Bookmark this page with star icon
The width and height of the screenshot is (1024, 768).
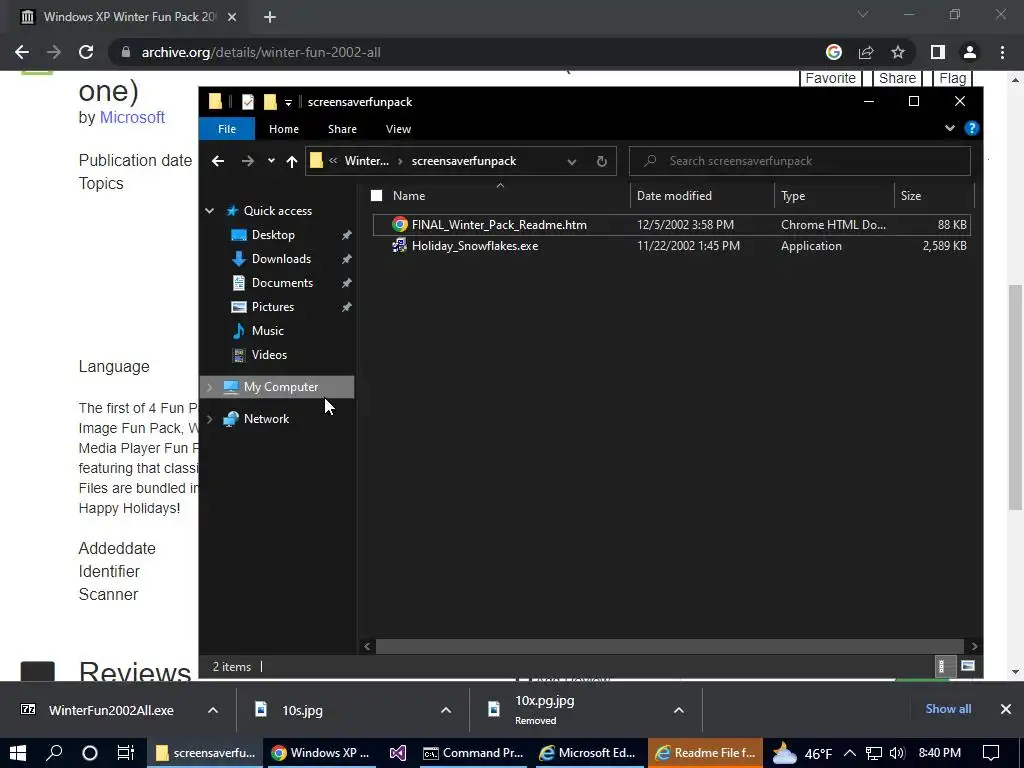tap(898, 52)
